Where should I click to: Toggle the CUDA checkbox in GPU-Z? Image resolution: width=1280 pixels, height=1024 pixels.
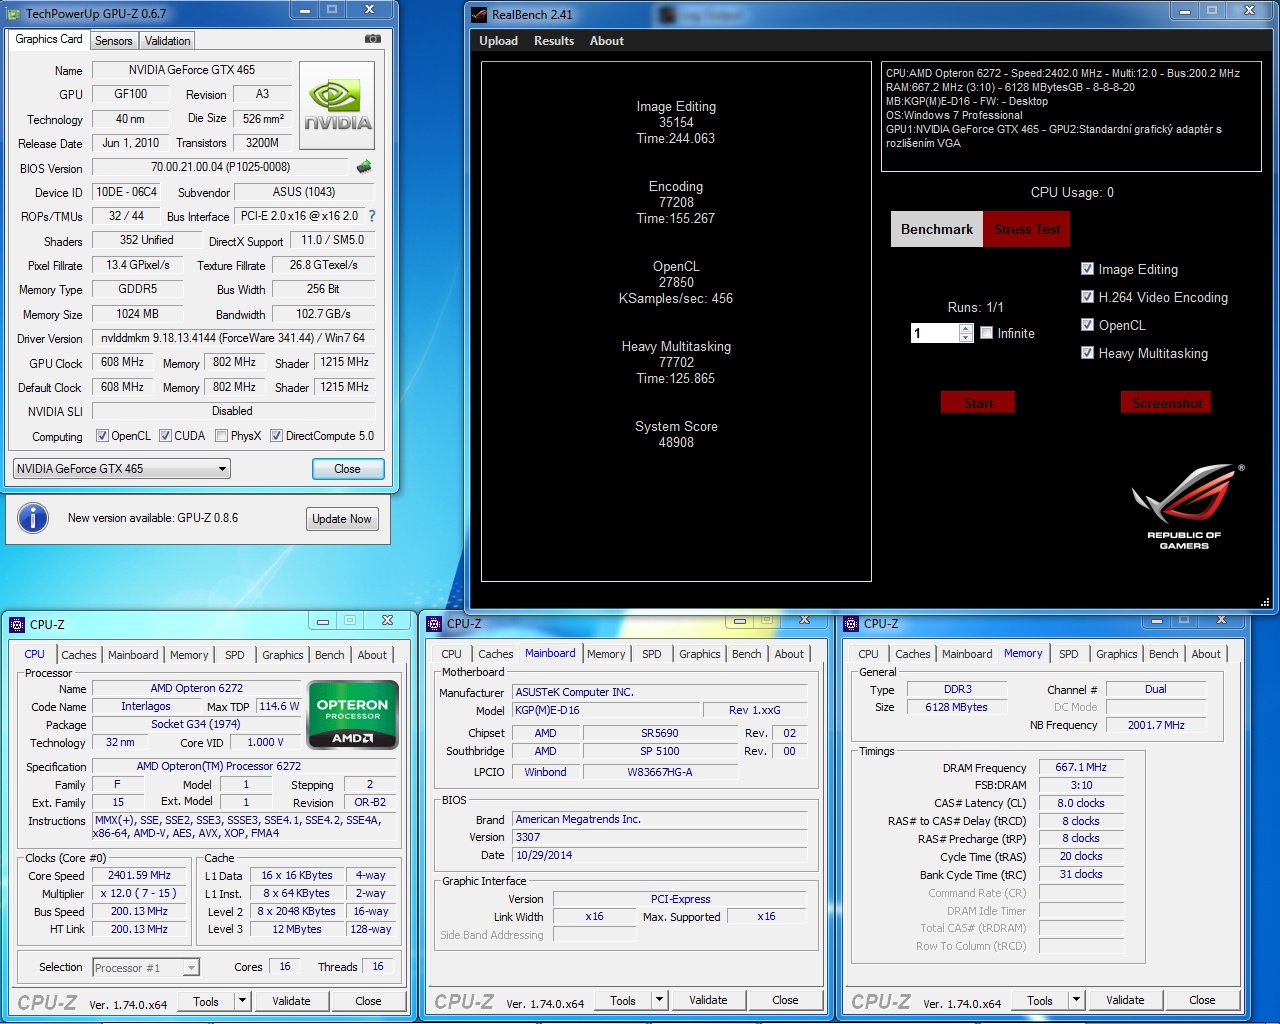[165, 436]
